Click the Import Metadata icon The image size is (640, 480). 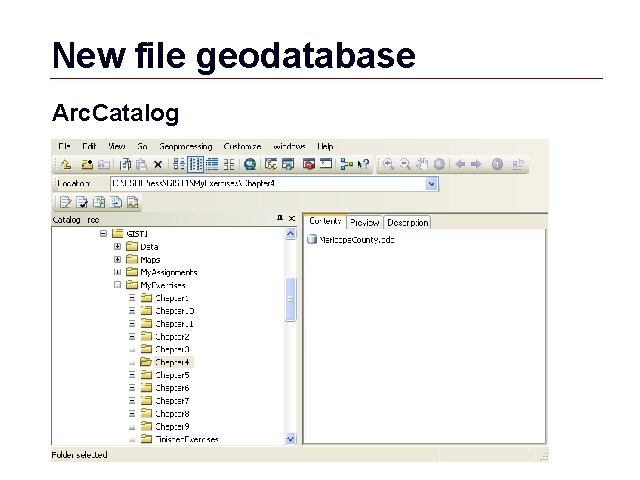pos(116,202)
